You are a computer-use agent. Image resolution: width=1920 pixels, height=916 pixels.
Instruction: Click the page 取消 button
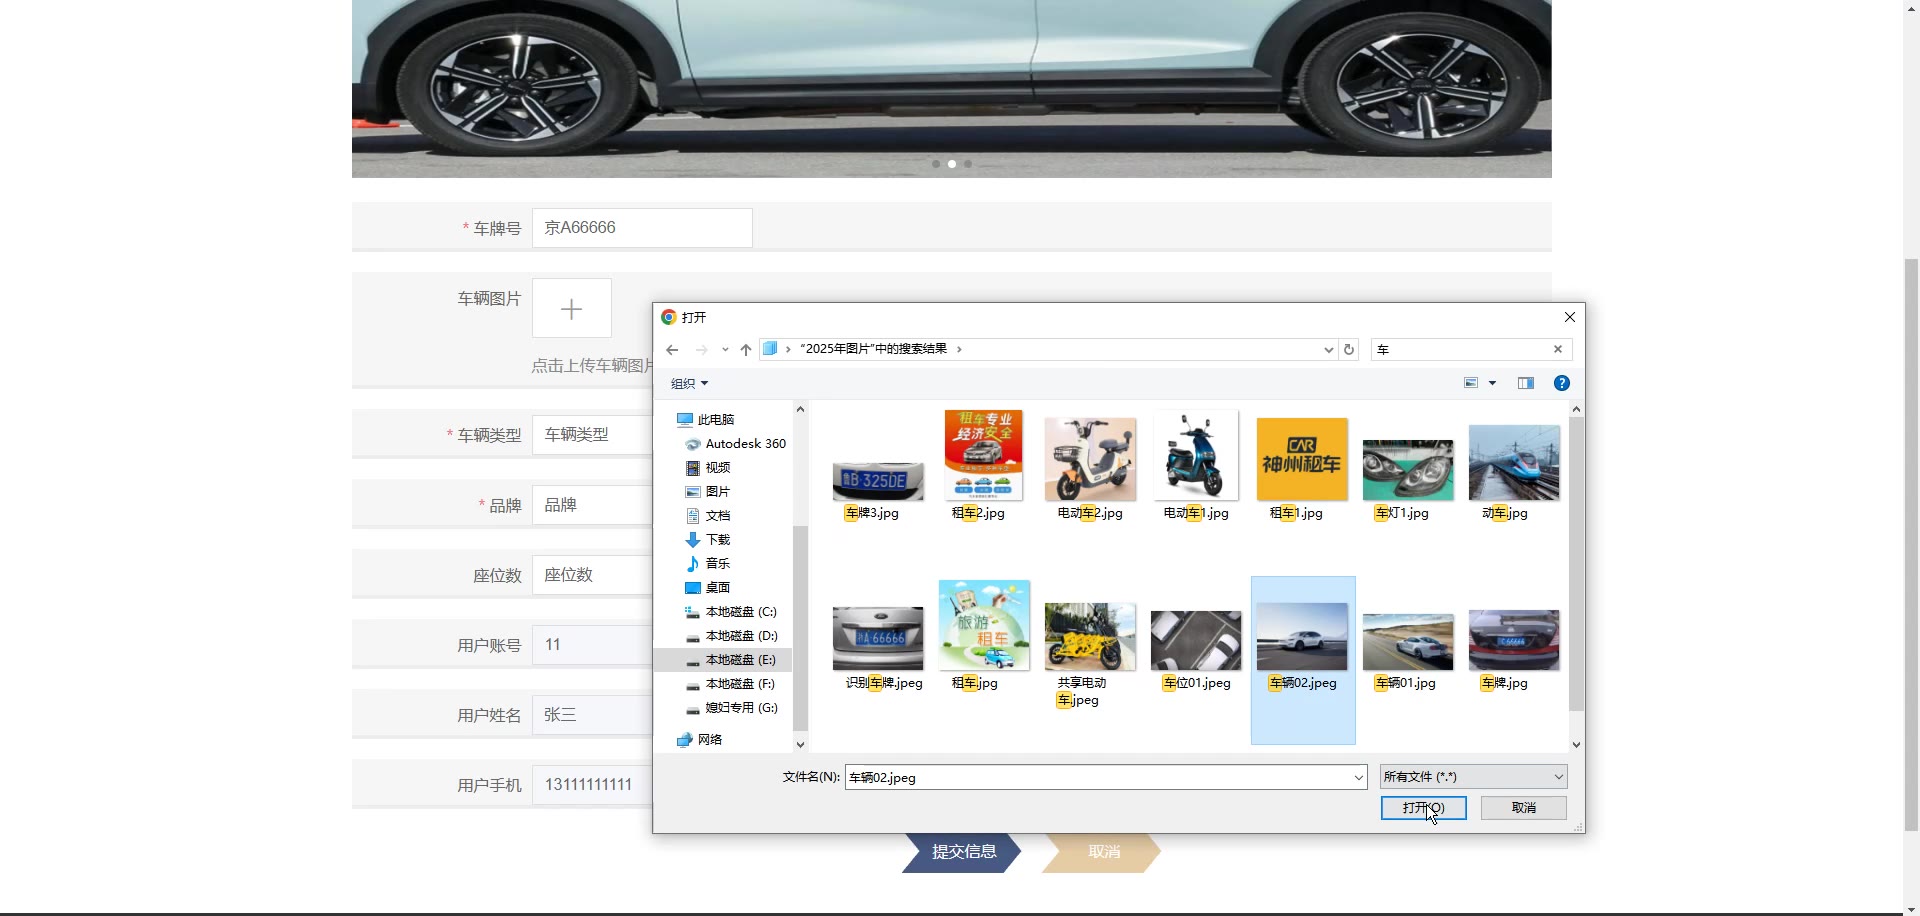pos(1102,852)
